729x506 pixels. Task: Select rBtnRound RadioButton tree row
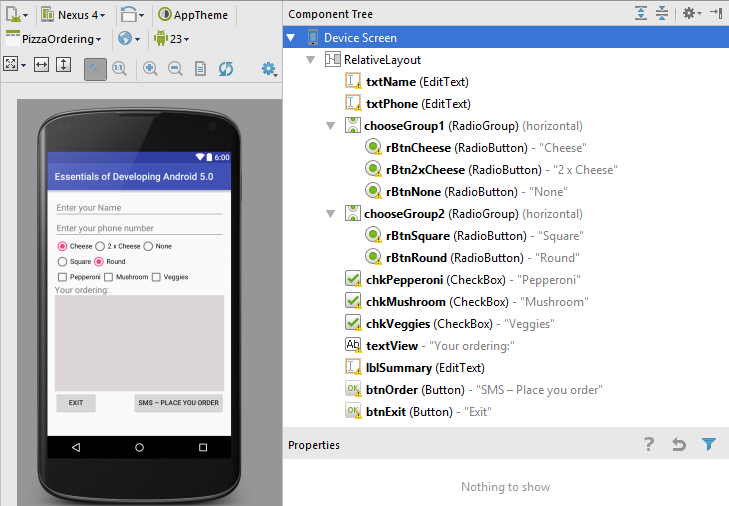tap(472, 258)
